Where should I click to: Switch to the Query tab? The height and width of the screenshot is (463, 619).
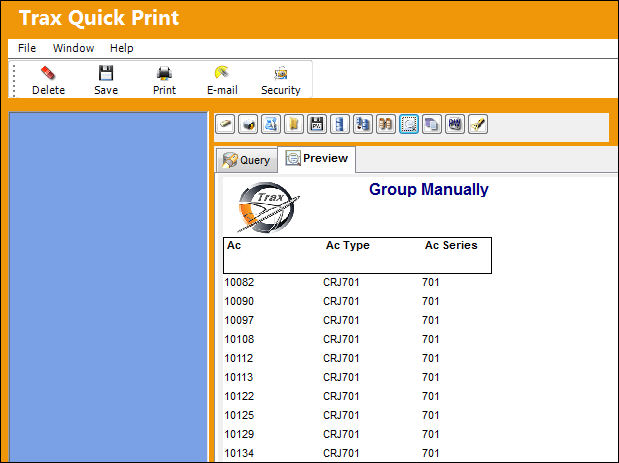[246, 160]
